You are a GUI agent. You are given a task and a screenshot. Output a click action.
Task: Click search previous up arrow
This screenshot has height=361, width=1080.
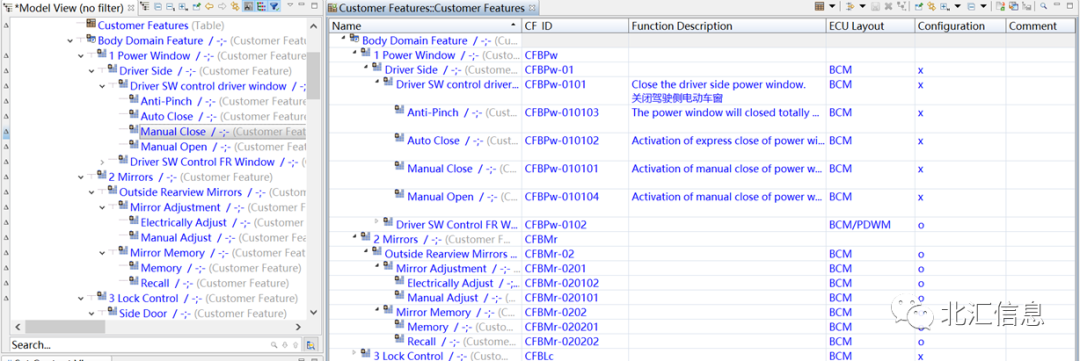point(295,345)
